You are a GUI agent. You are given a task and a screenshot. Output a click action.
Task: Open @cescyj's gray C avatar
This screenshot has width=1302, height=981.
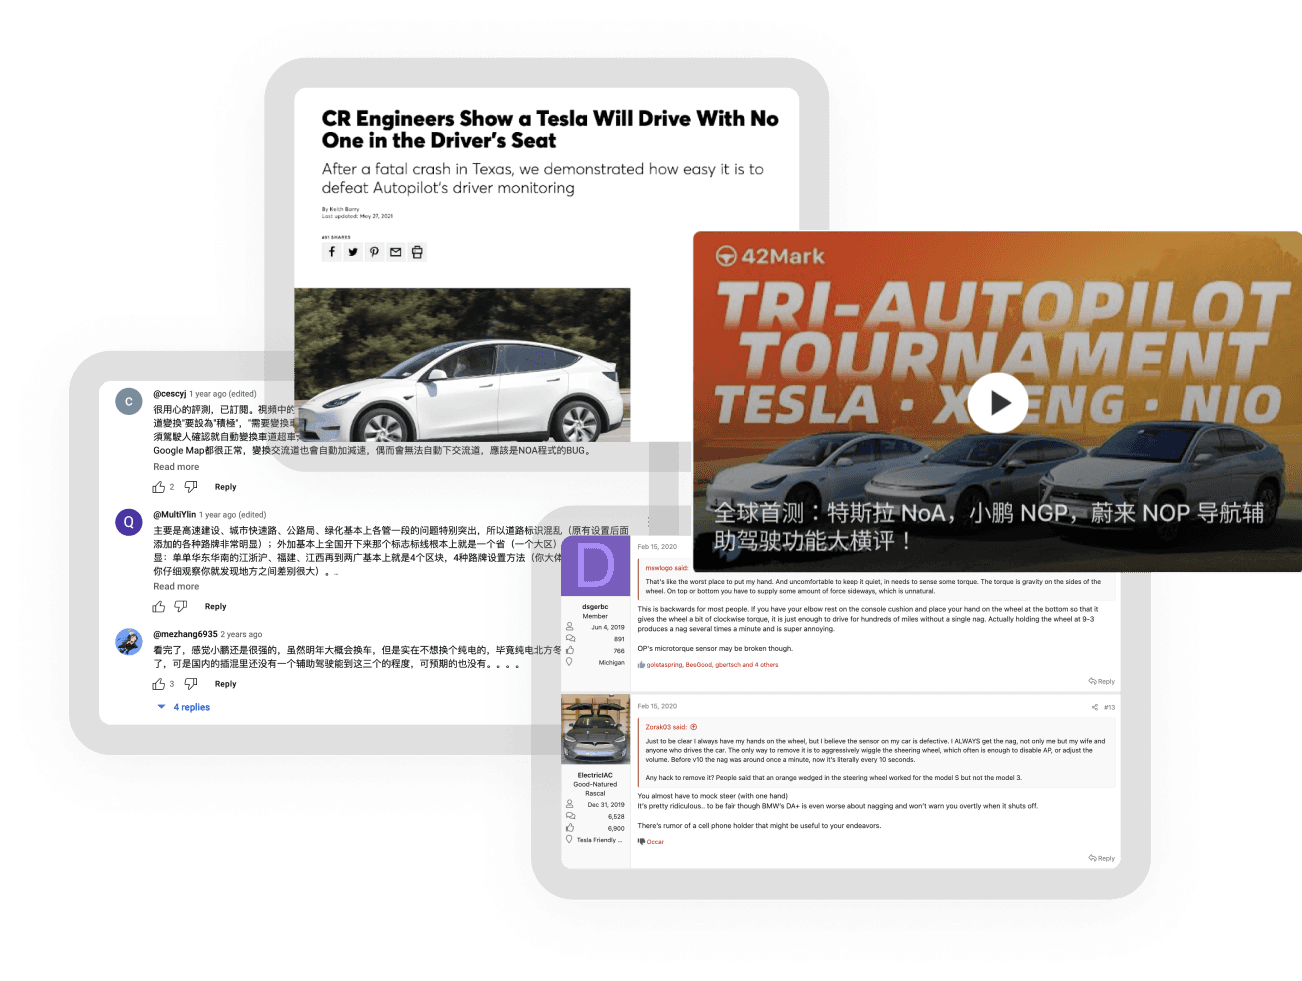click(128, 402)
